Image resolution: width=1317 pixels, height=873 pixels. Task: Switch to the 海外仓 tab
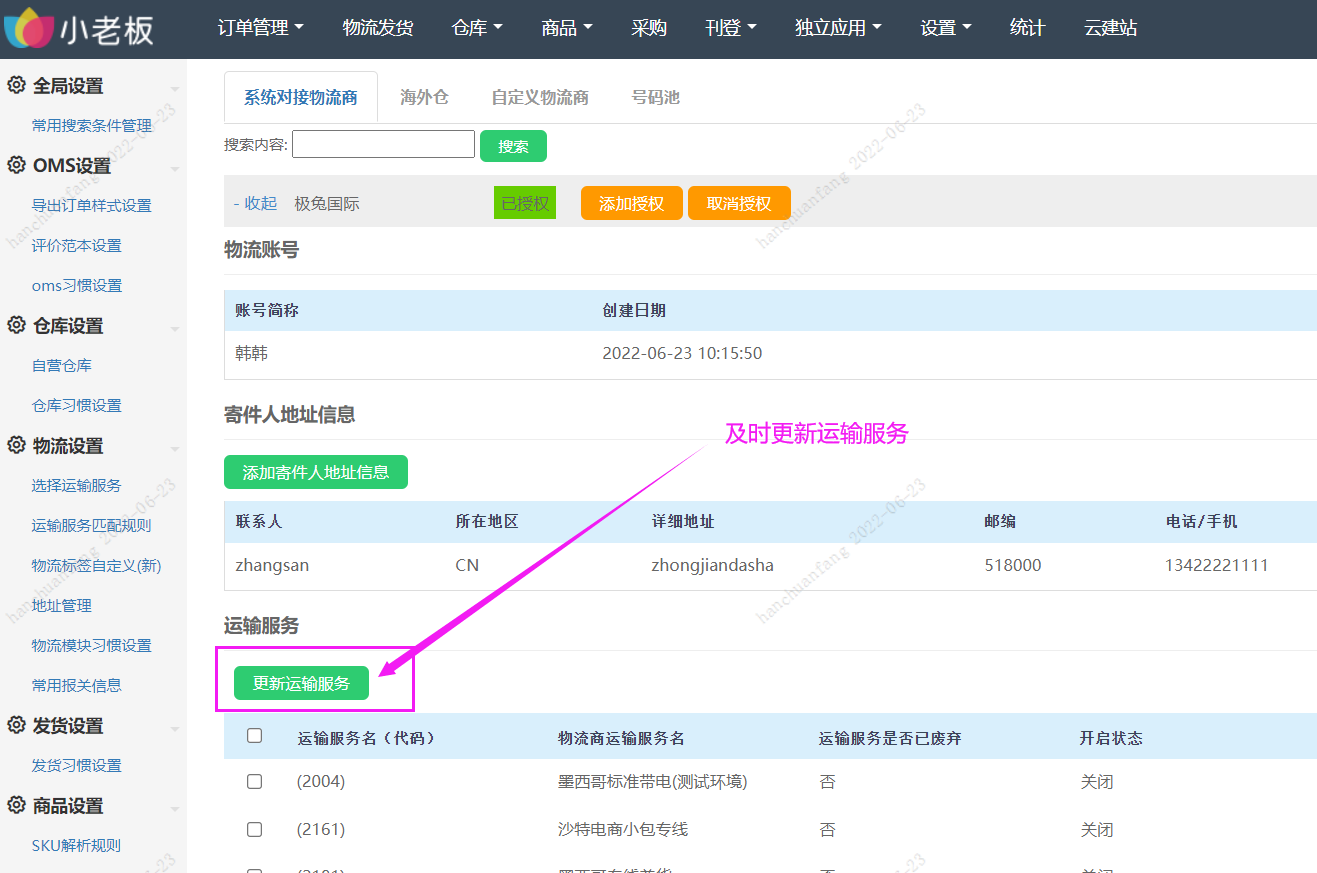coord(424,98)
